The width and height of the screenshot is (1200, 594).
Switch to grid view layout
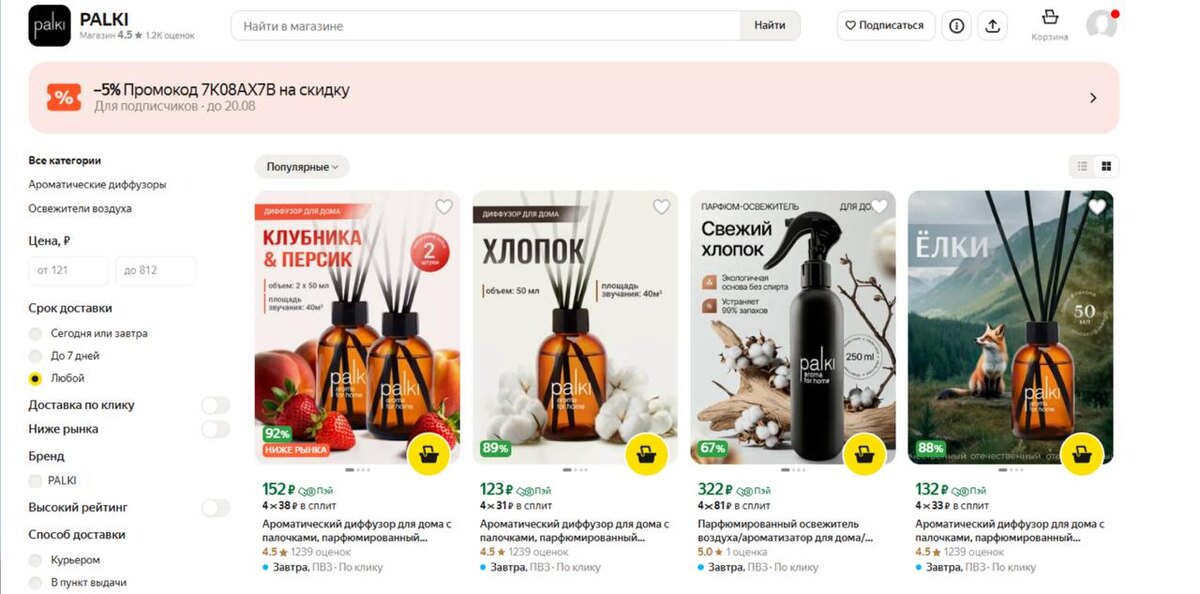(x=1106, y=166)
